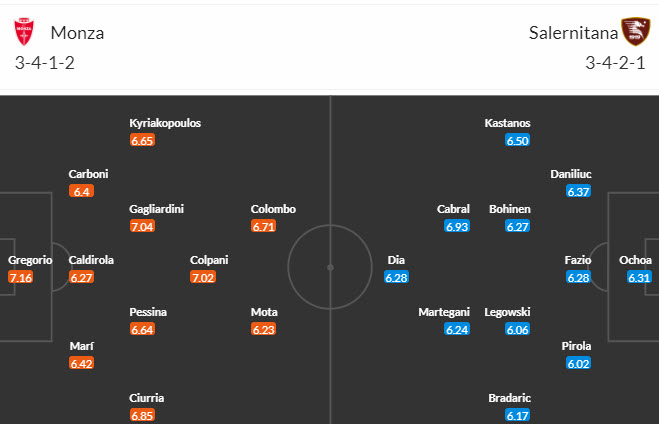The height and width of the screenshot is (424, 659).
Task: Select Gagliardini's 7.04 rating badge
Action: [x=142, y=227]
